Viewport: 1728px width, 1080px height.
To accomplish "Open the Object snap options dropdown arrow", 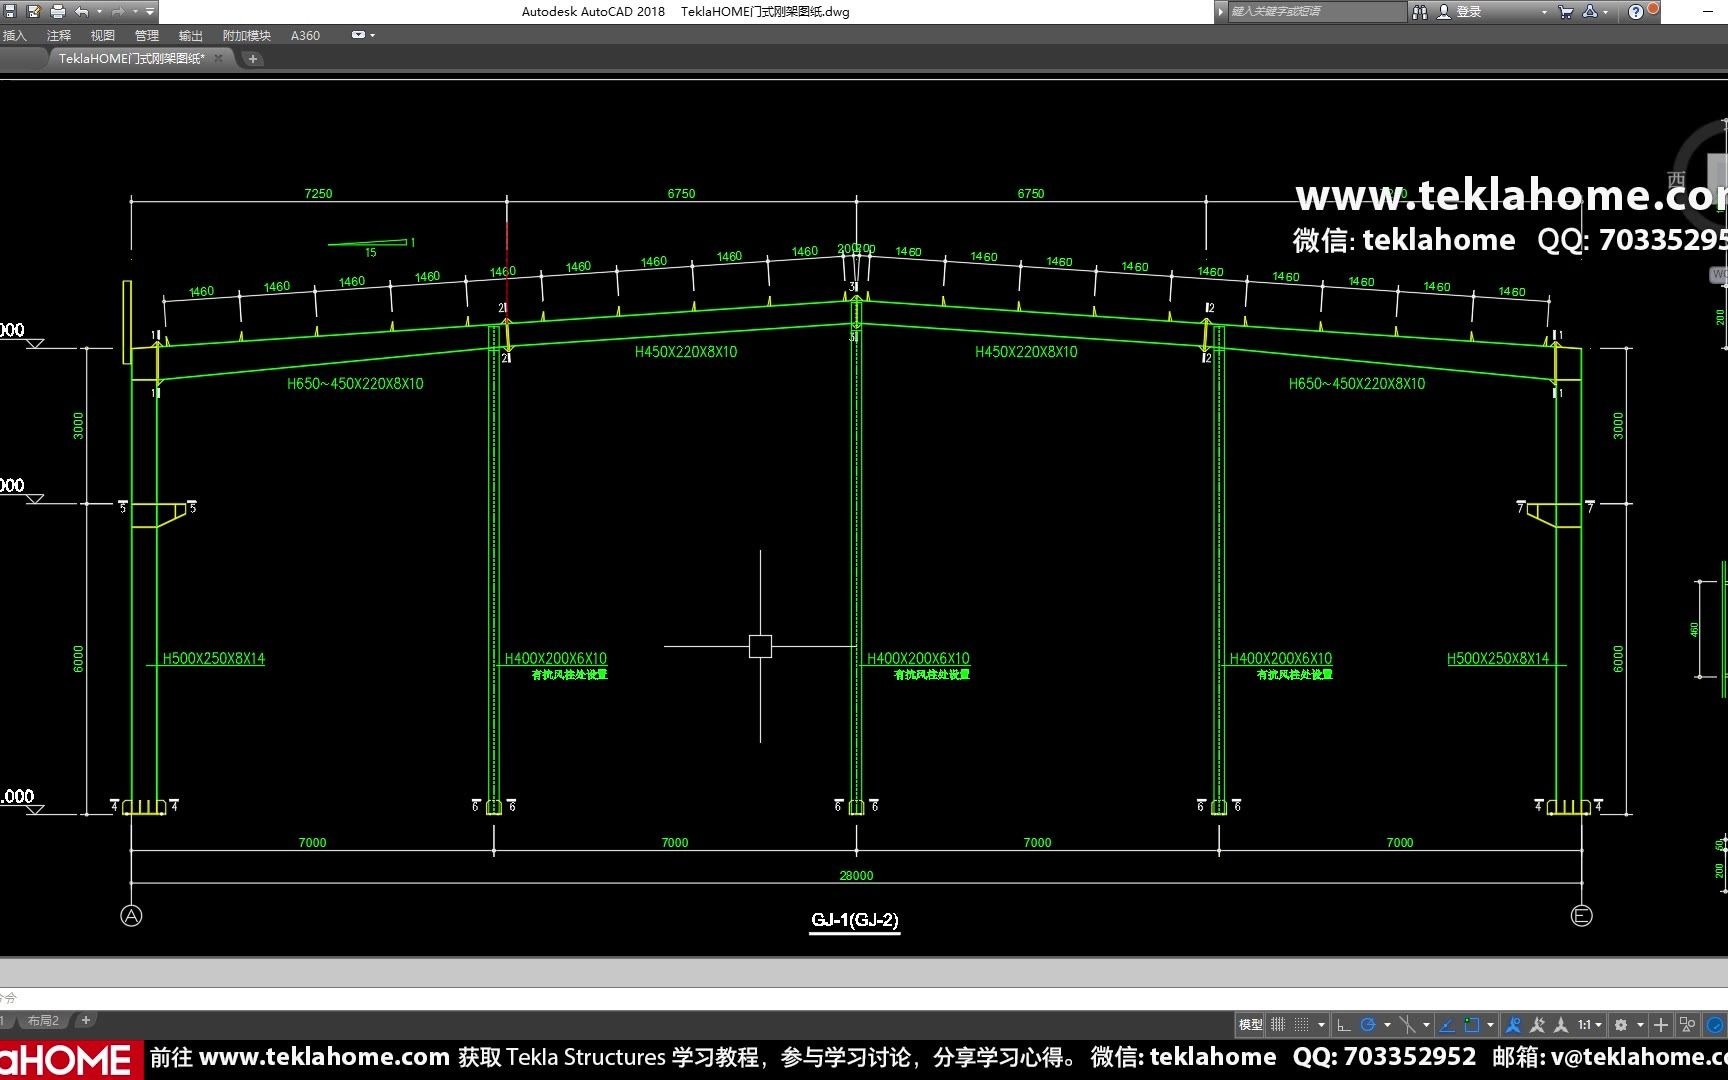I will (x=1490, y=1025).
